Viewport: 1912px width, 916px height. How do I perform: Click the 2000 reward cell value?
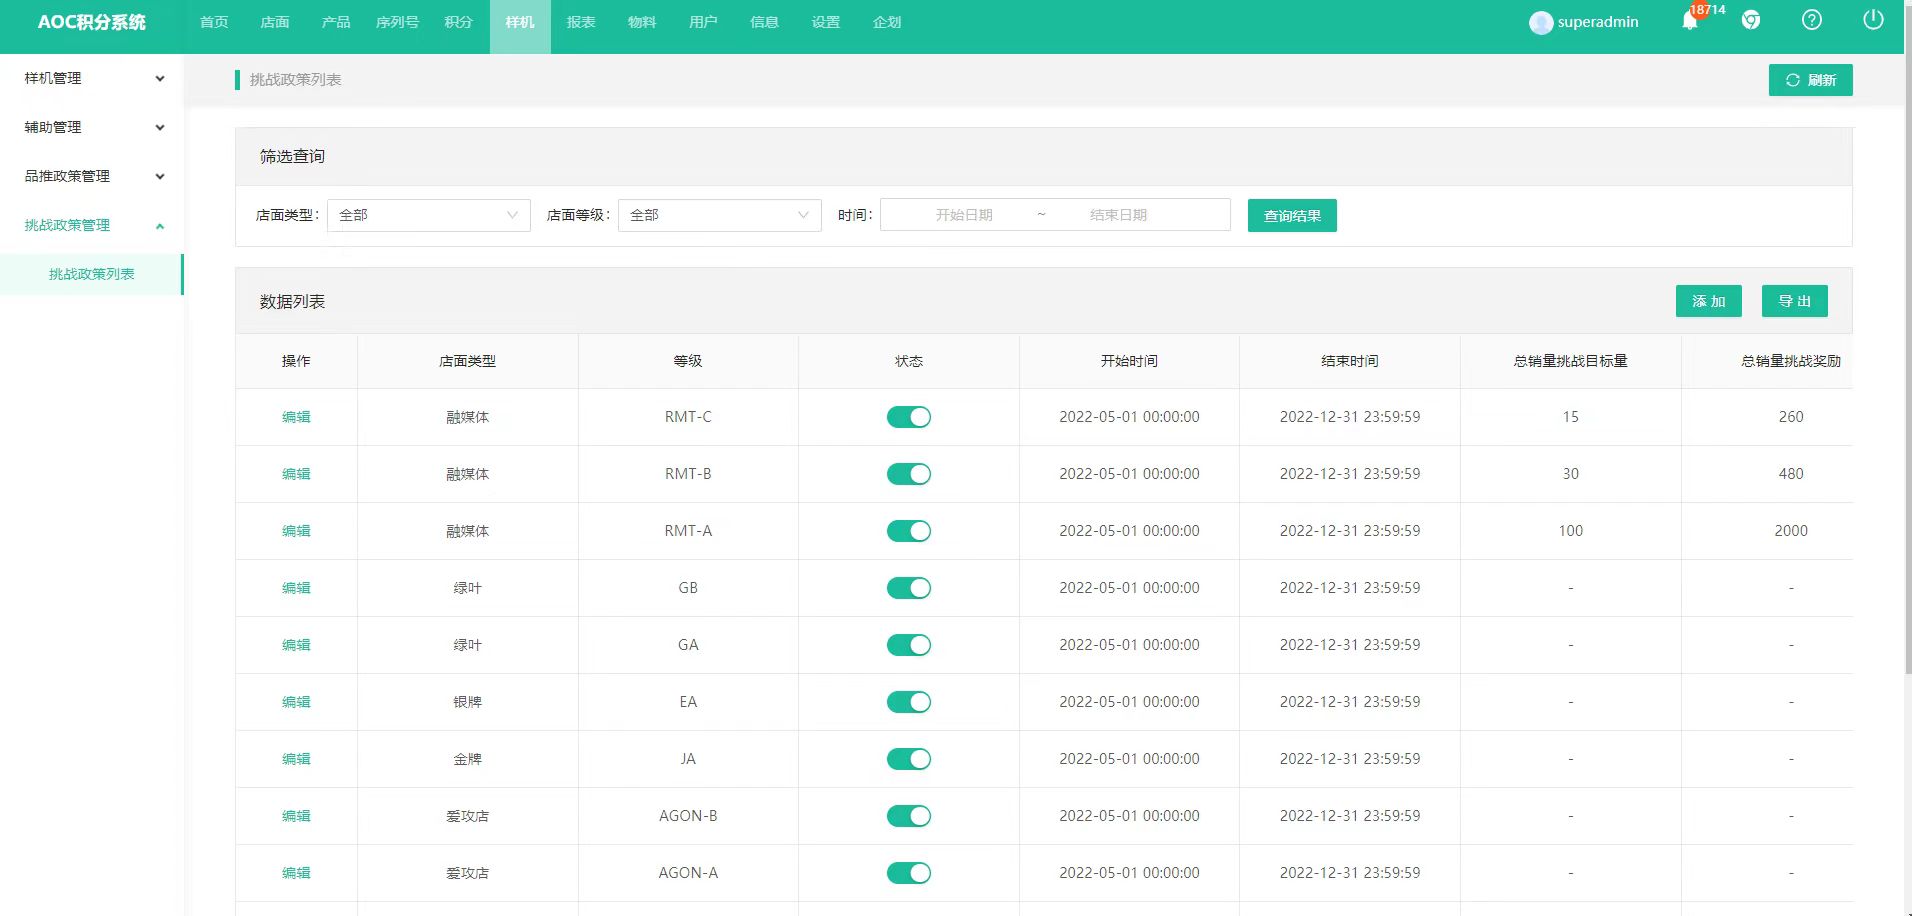pyautogui.click(x=1791, y=531)
